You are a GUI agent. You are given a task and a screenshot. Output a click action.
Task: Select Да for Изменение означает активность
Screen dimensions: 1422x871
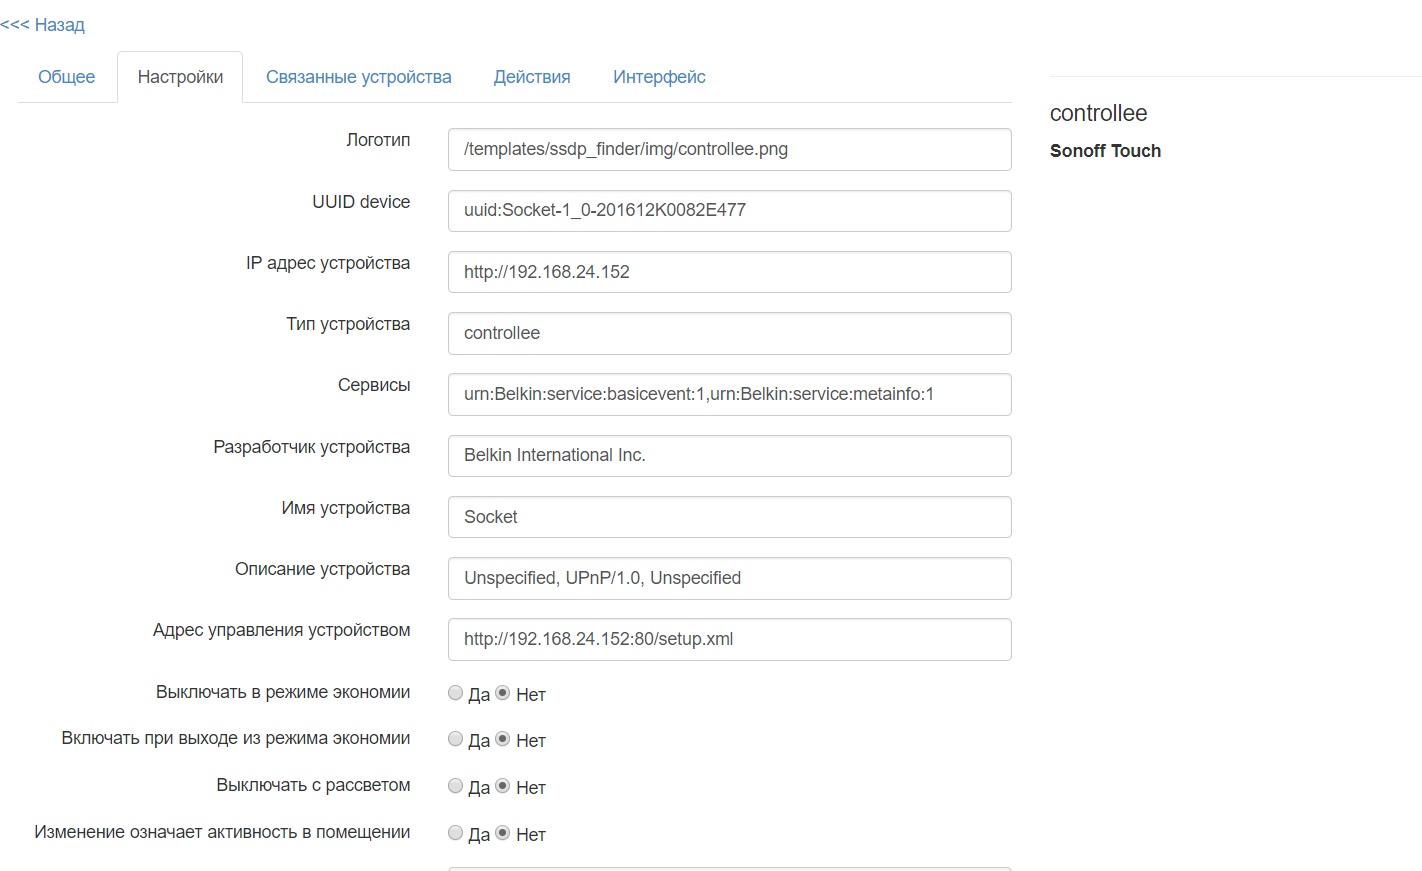456,833
